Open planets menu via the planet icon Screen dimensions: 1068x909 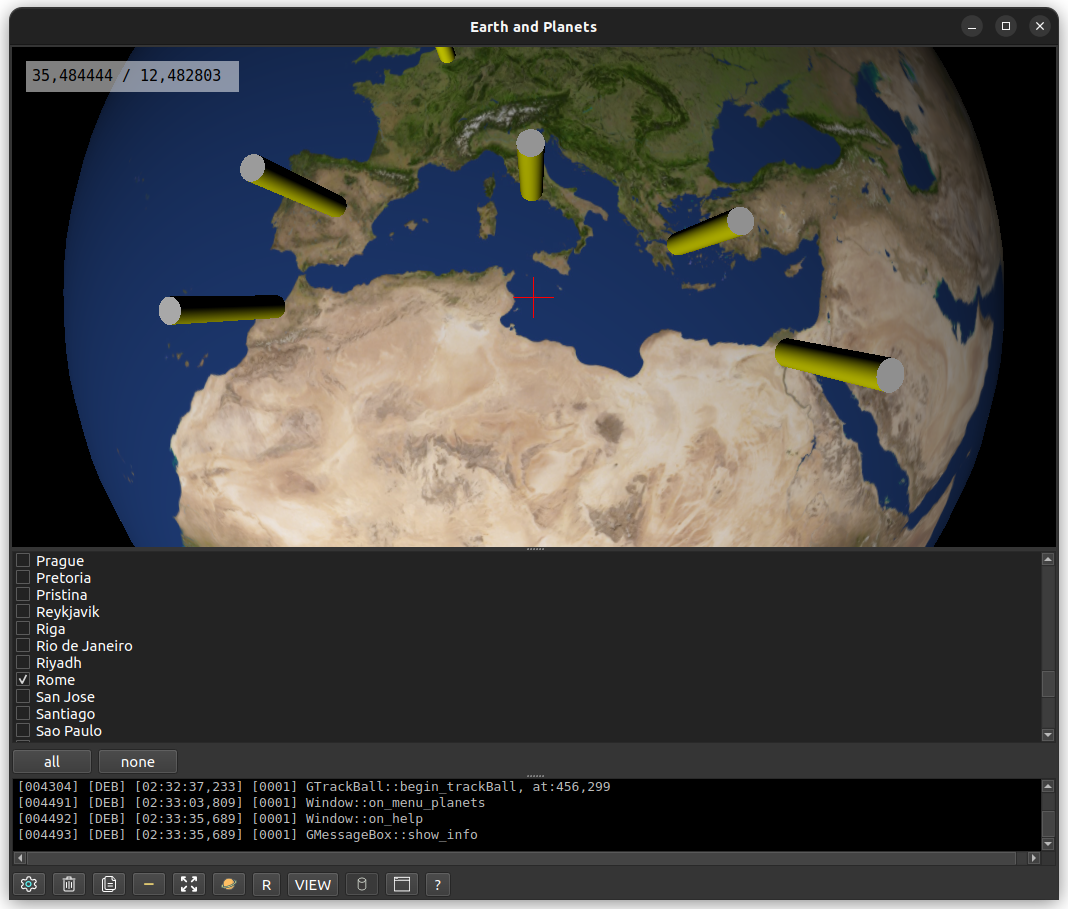click(229, 884)
